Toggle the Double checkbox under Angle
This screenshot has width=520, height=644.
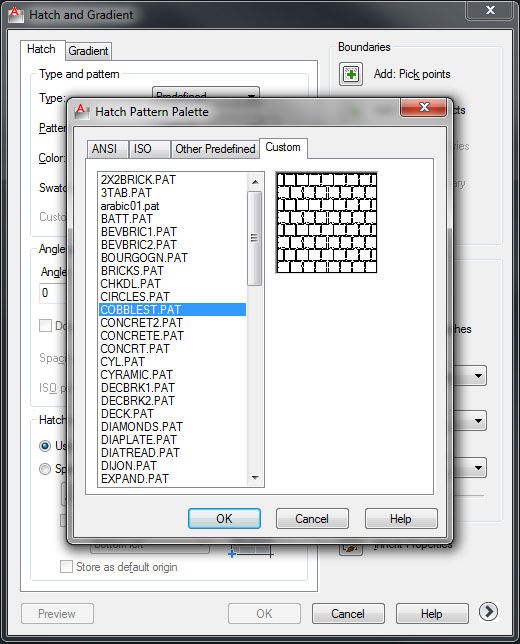click(x=46, y=326)
